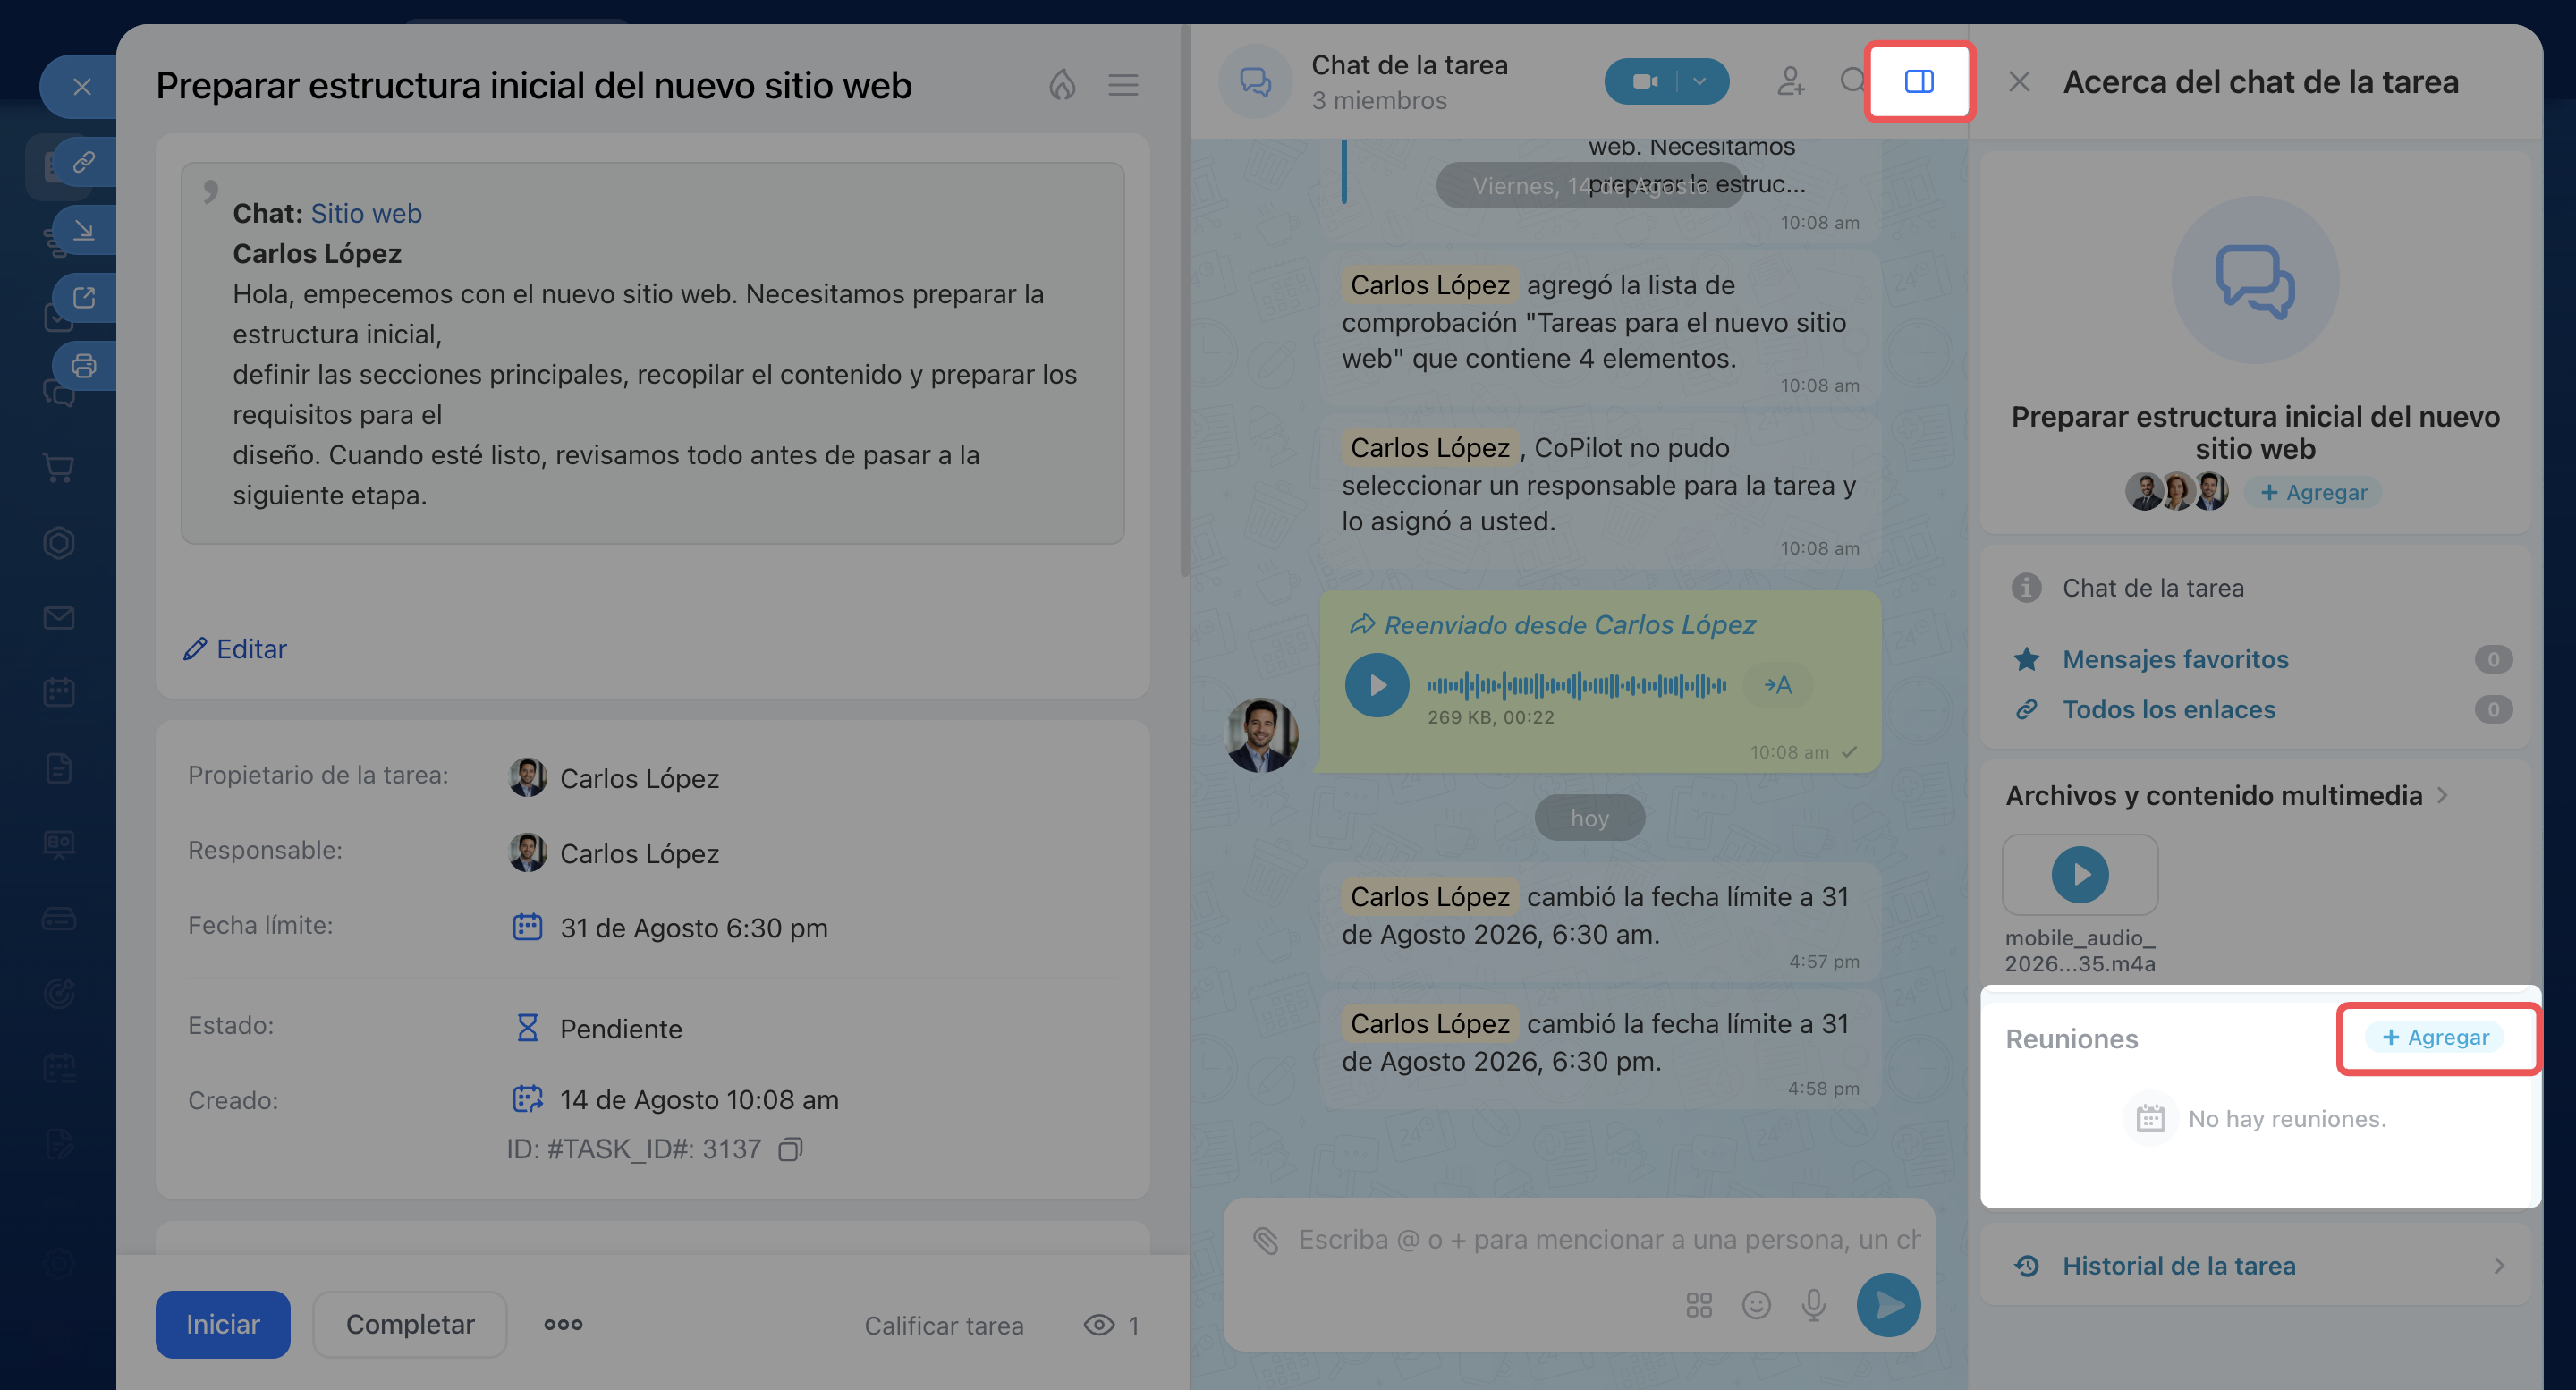Screen dimensions: 2576x1390
Task: Click Calificar tarea
Action: 944,1325
